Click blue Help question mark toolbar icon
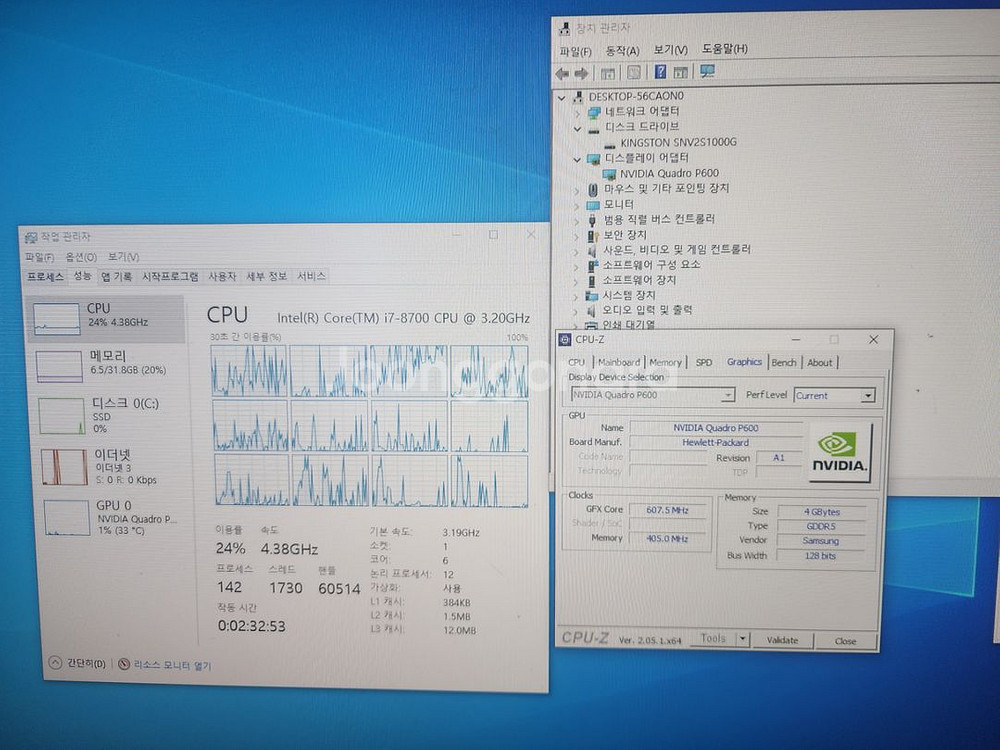The image size is (1000, 750). (660, 71)
